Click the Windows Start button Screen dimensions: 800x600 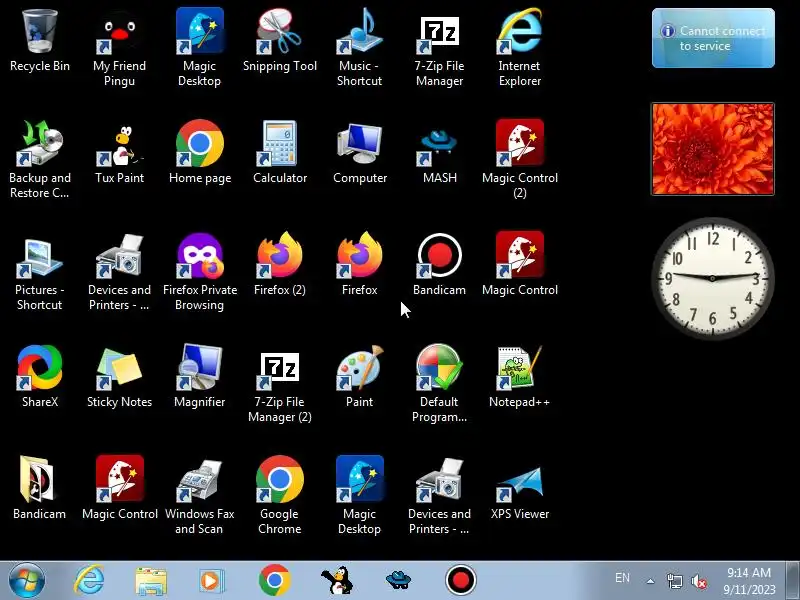pos(27,581)
